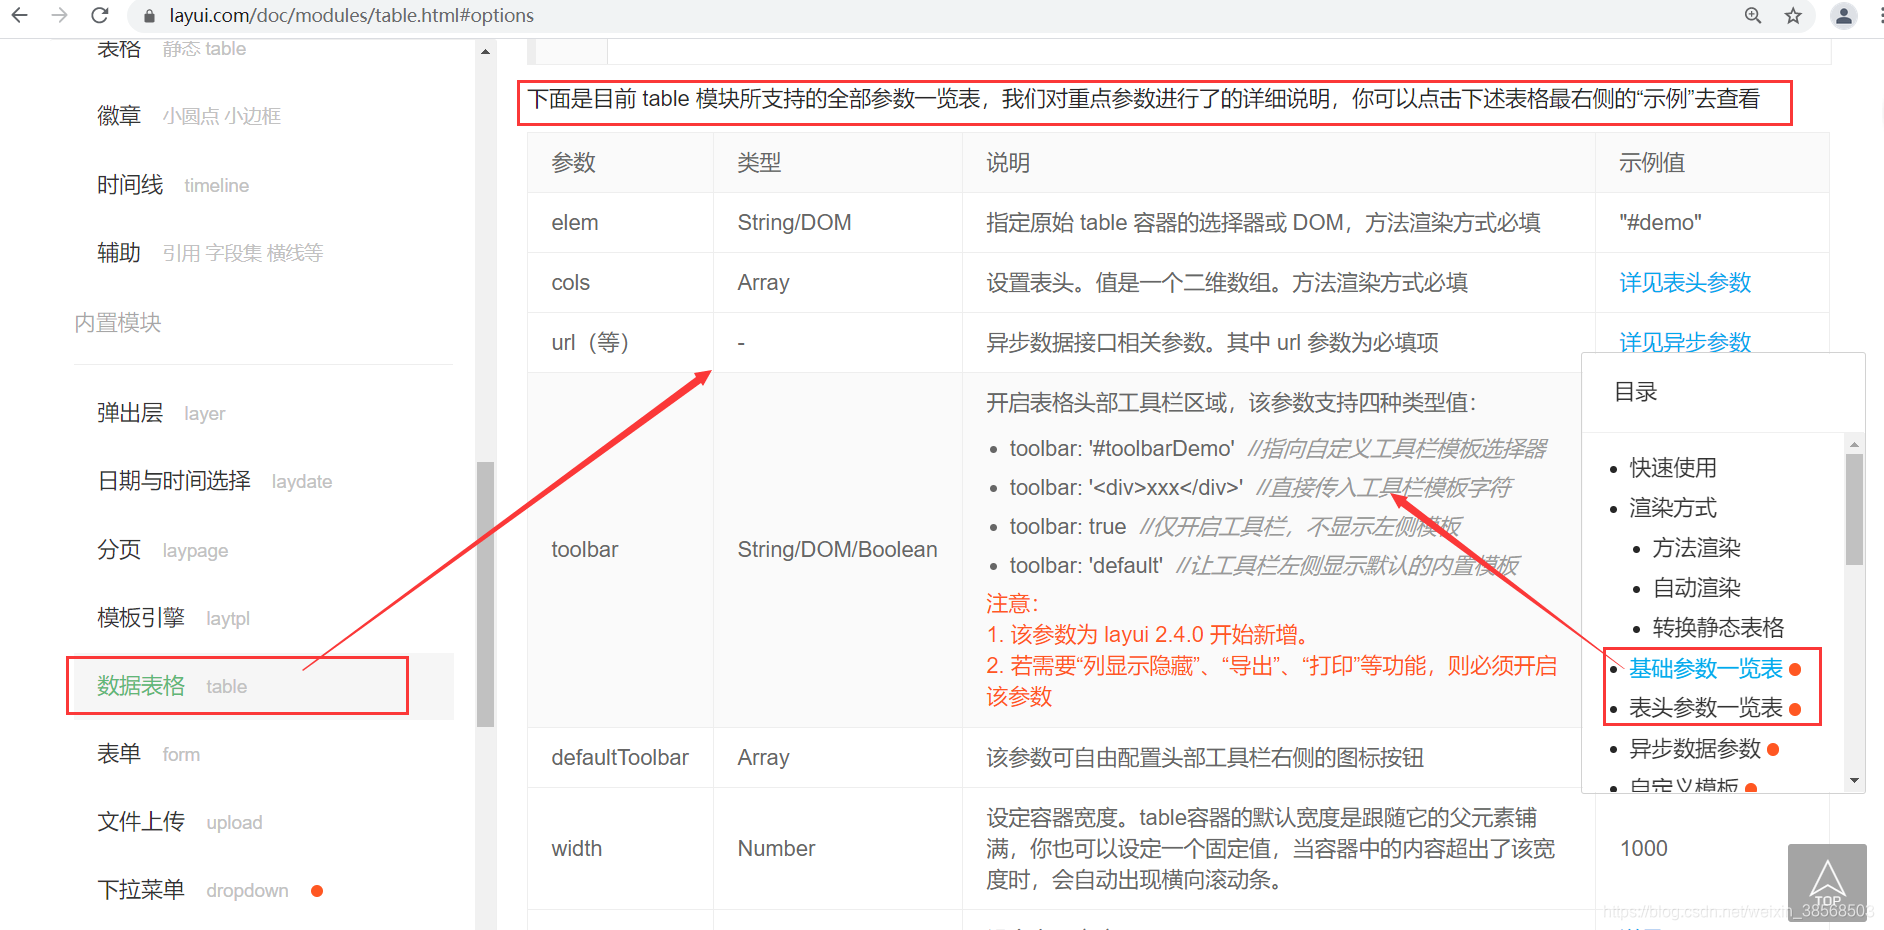Select the defaultToolbar parameter cell
This screenshot has height=930, width=1884.
[x=620, y=757]
